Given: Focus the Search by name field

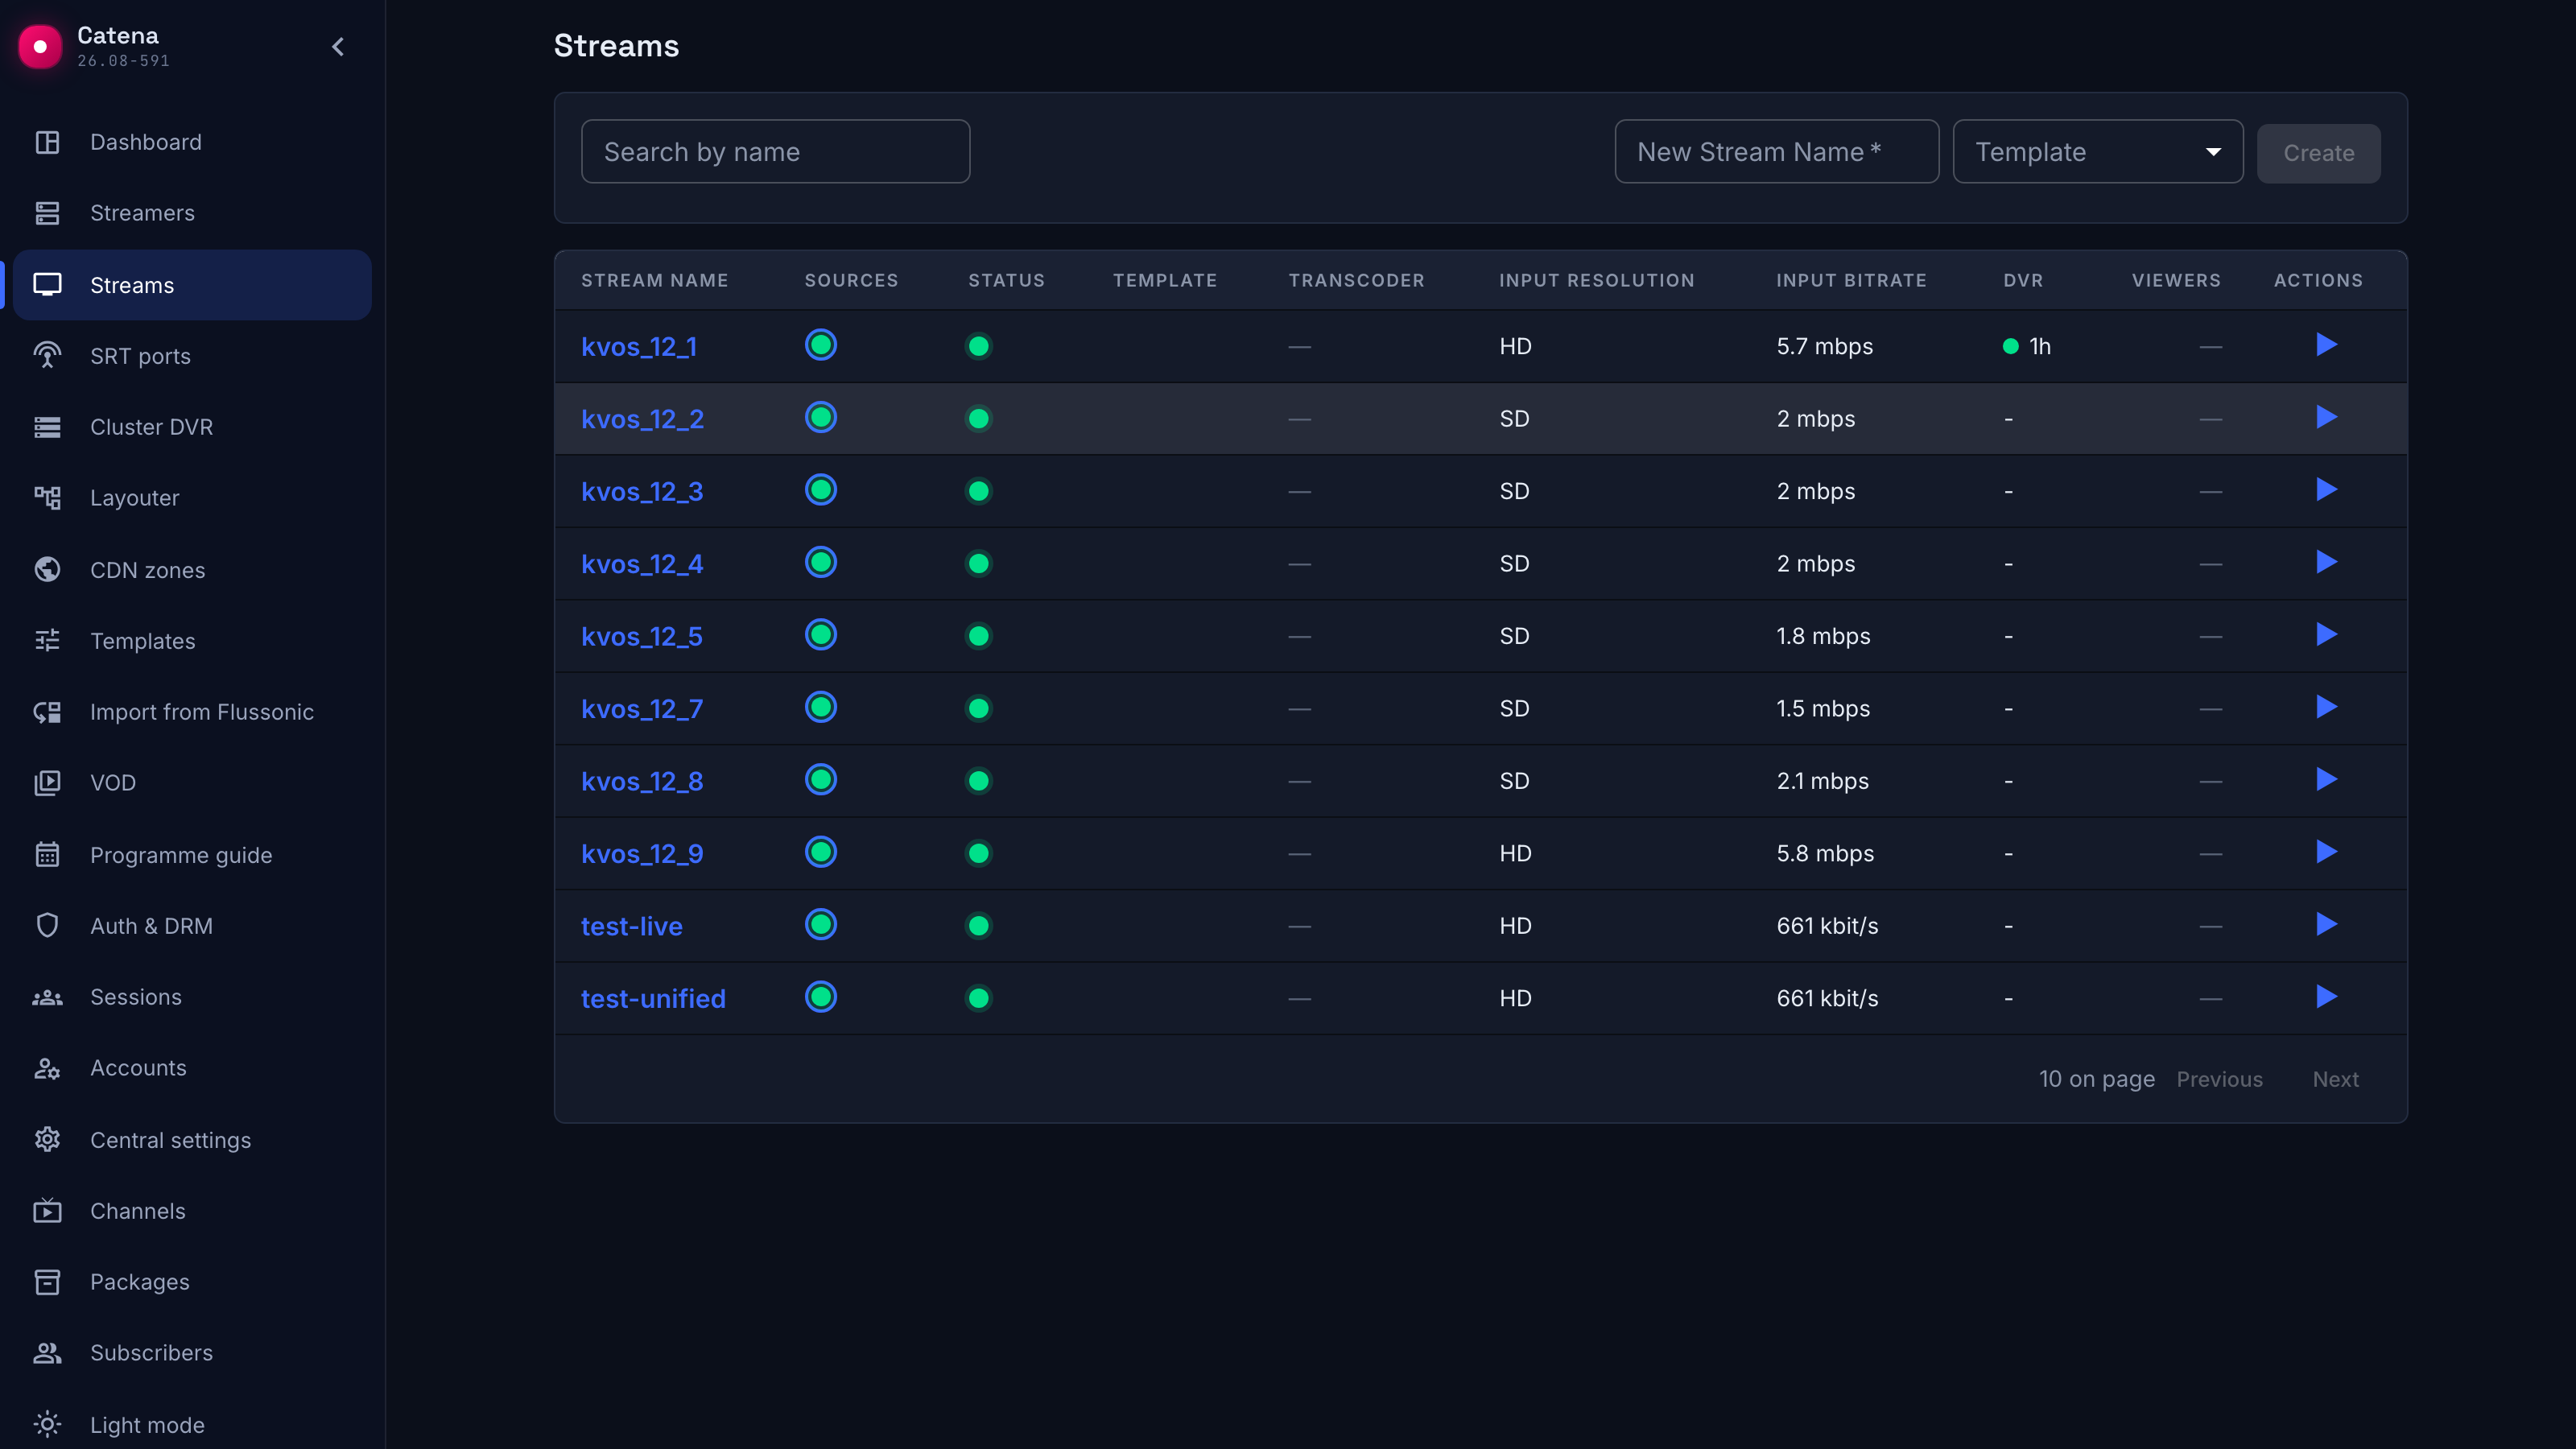Looking at the screenshot, I should tap(775, 152).
